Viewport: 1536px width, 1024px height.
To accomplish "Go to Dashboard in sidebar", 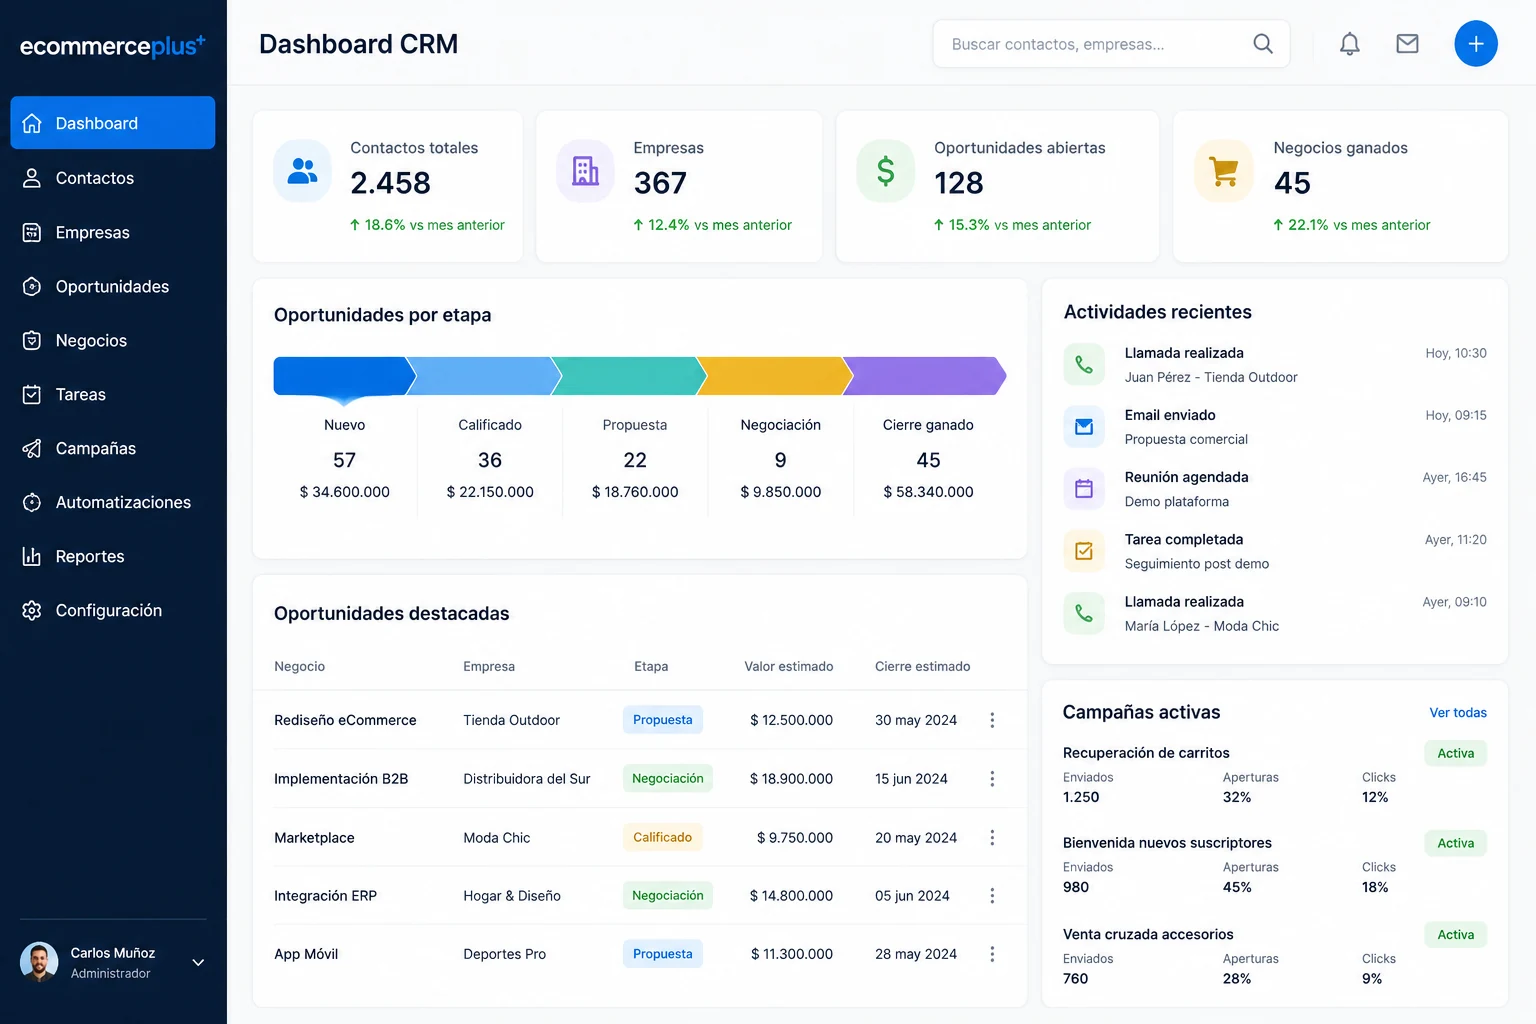I will [x=113, y=123].
